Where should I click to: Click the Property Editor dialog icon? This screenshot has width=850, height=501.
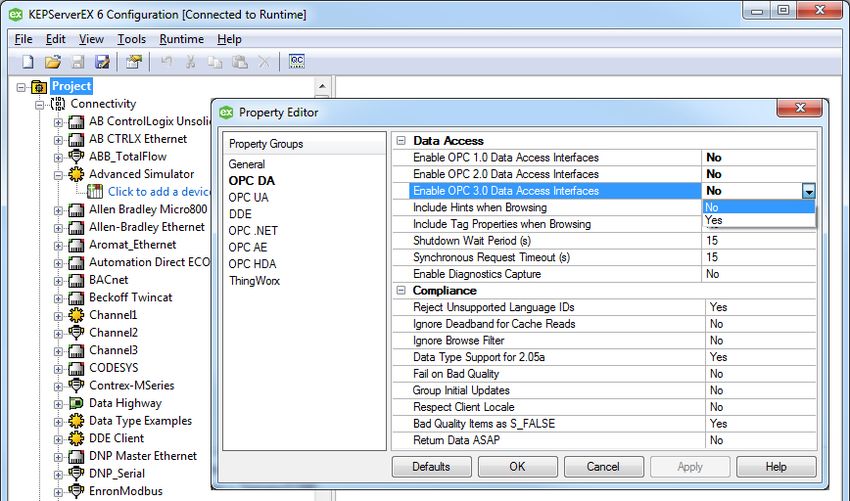click(226, 112)
